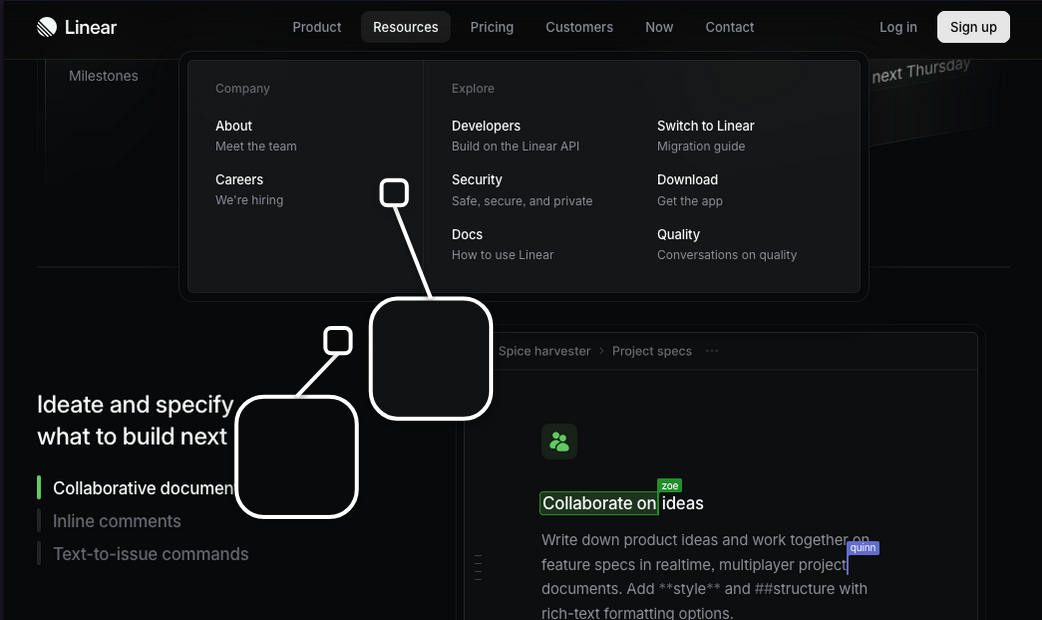Open the breadcrumb ellipsis menu
The image size is (1042, 620).
click(711, 350)
